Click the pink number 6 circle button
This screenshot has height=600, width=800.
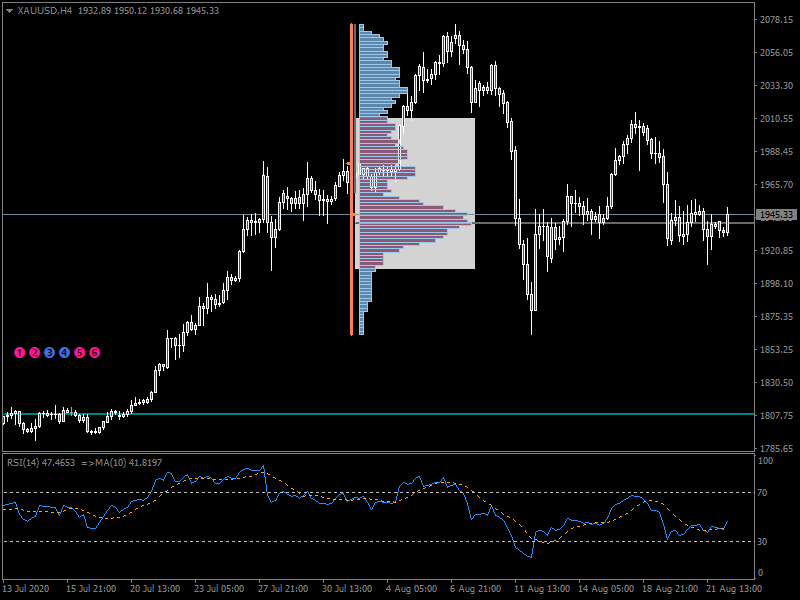(x=94, y=353)
